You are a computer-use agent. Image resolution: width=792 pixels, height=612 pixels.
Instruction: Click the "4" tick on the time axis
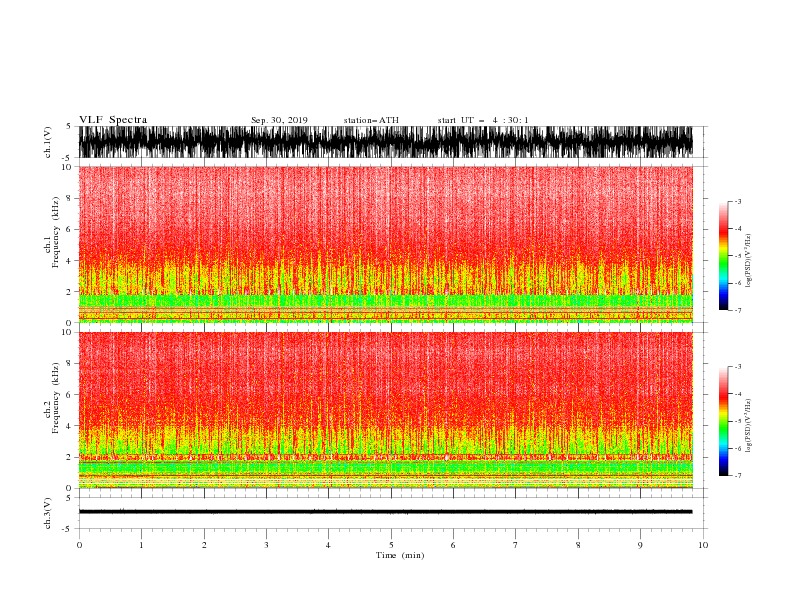point(328,545)
